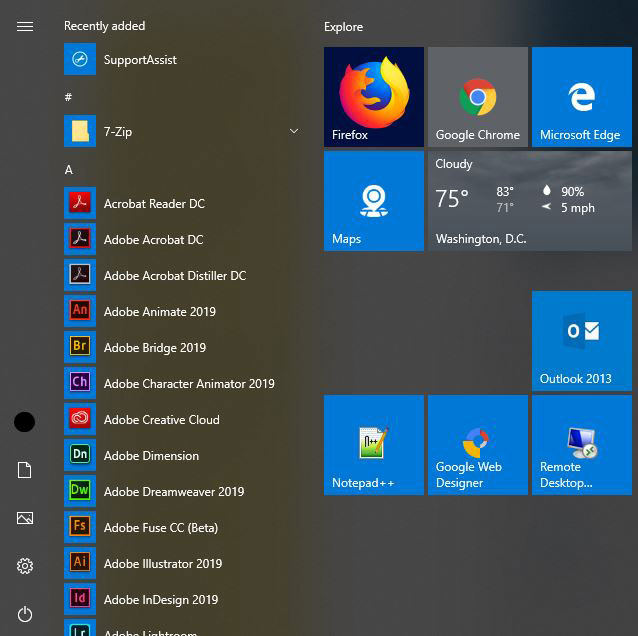This screenshot has width=638, height=636.
Task: Select 'Adobe Acrobat DC' text
Action: pos(153,240)
